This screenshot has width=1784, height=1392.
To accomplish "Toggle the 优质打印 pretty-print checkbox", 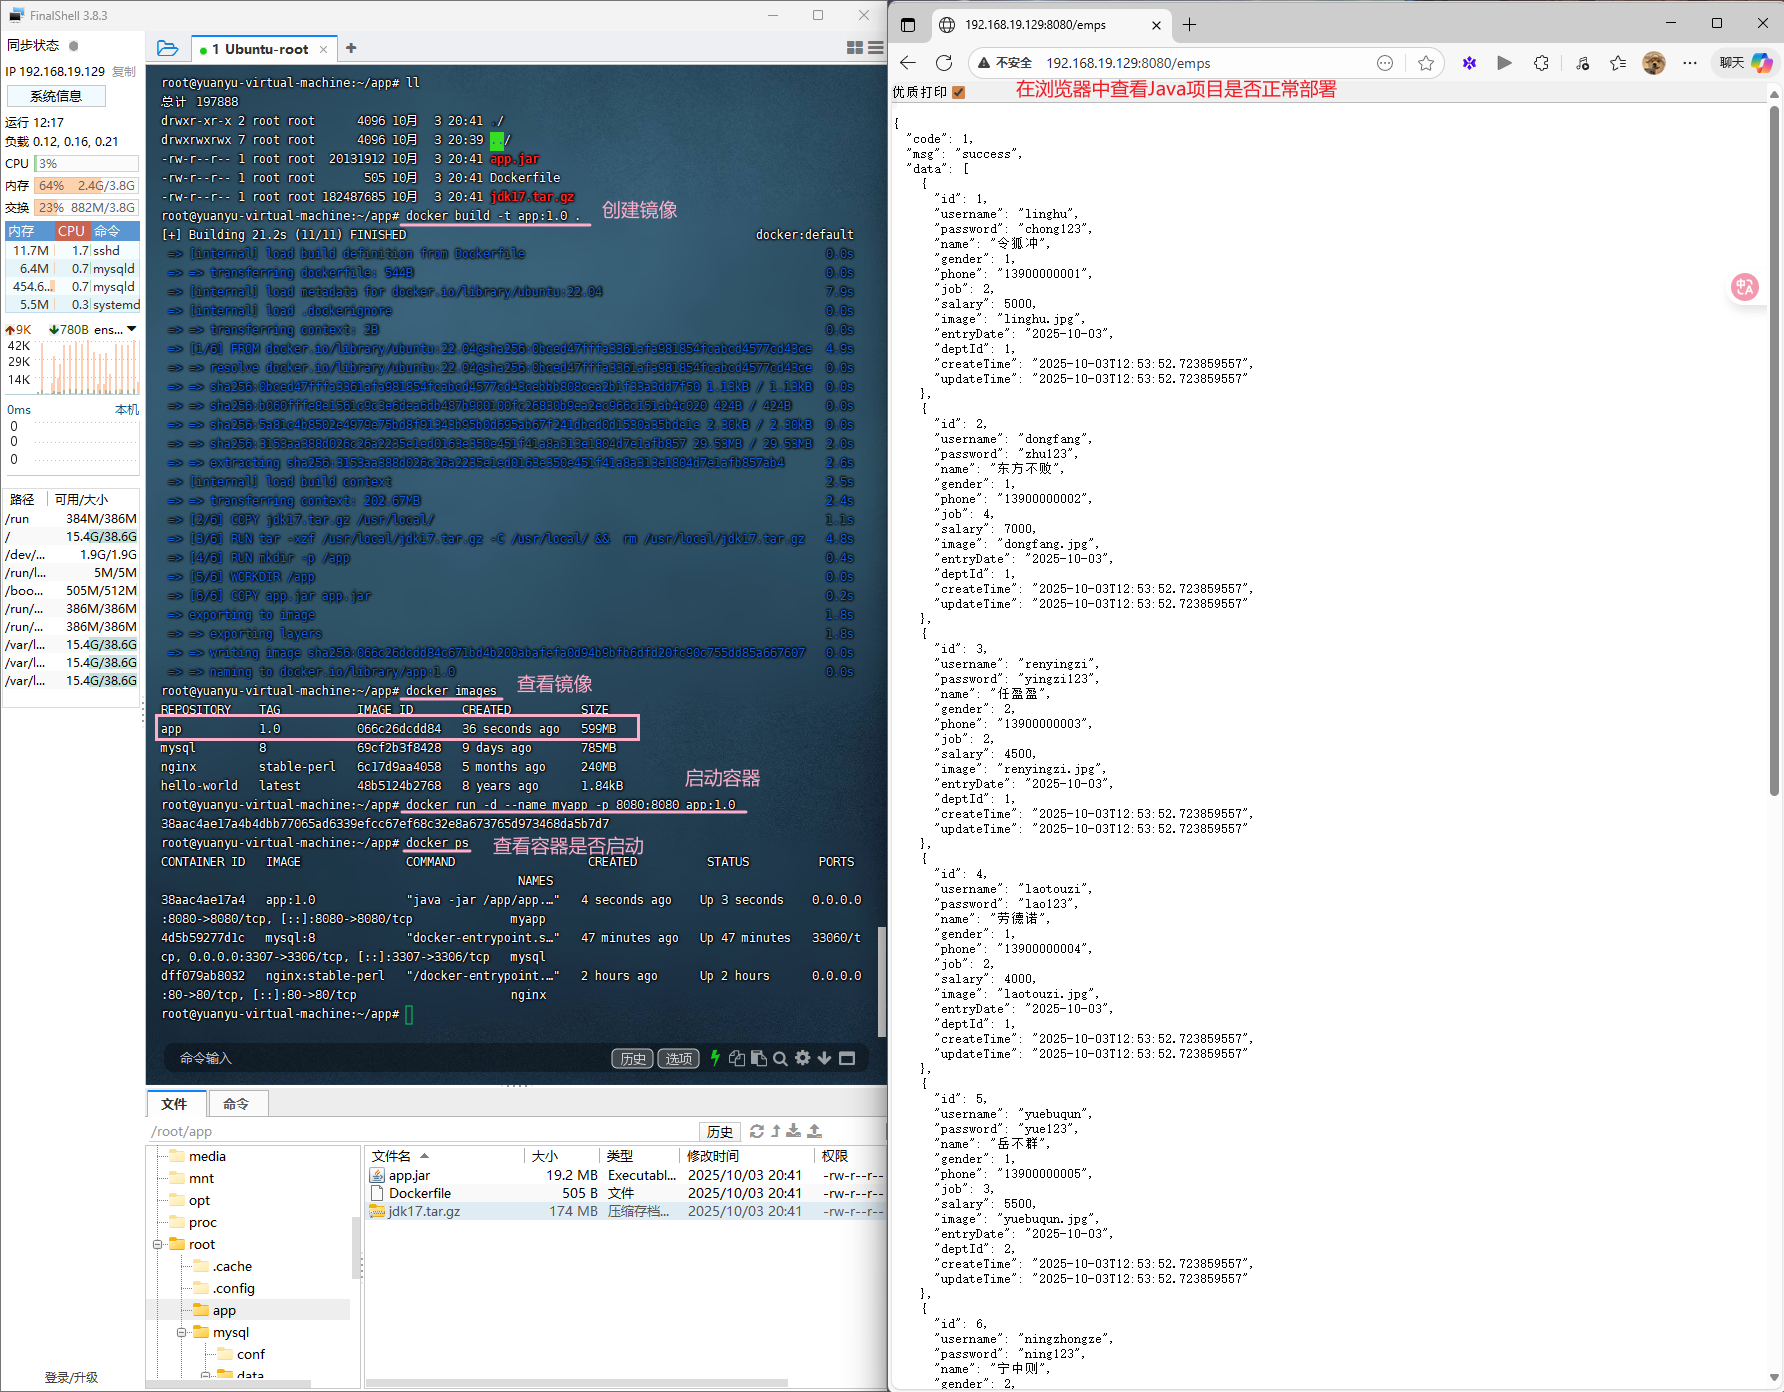I will point(958,92).
